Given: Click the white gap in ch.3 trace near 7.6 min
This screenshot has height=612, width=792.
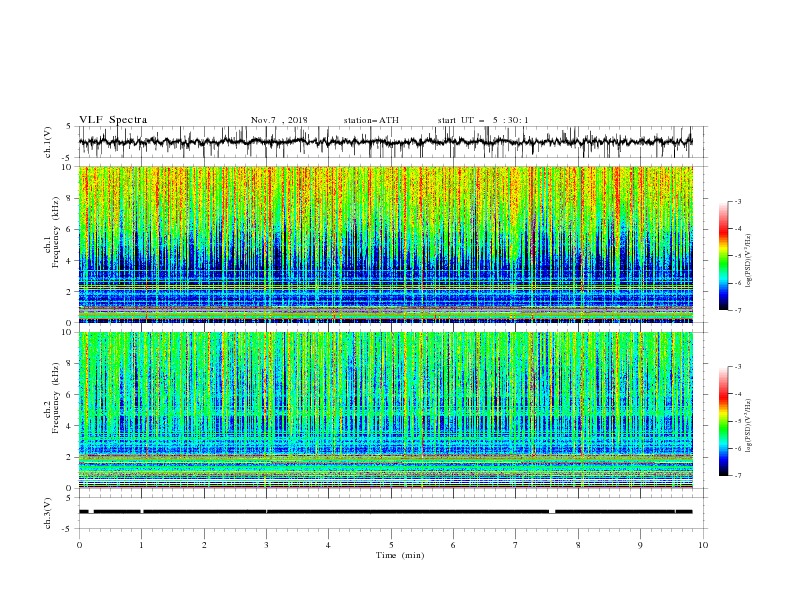Looking at the screenshot, I should click(x=552, y=512).
